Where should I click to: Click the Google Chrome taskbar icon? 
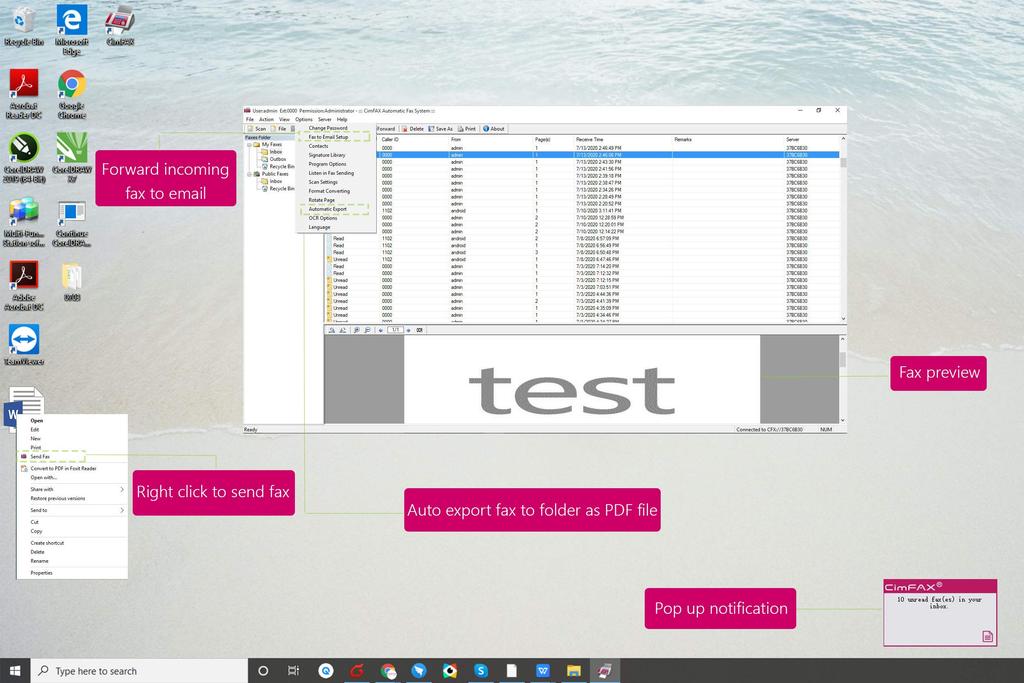(388, 671)
